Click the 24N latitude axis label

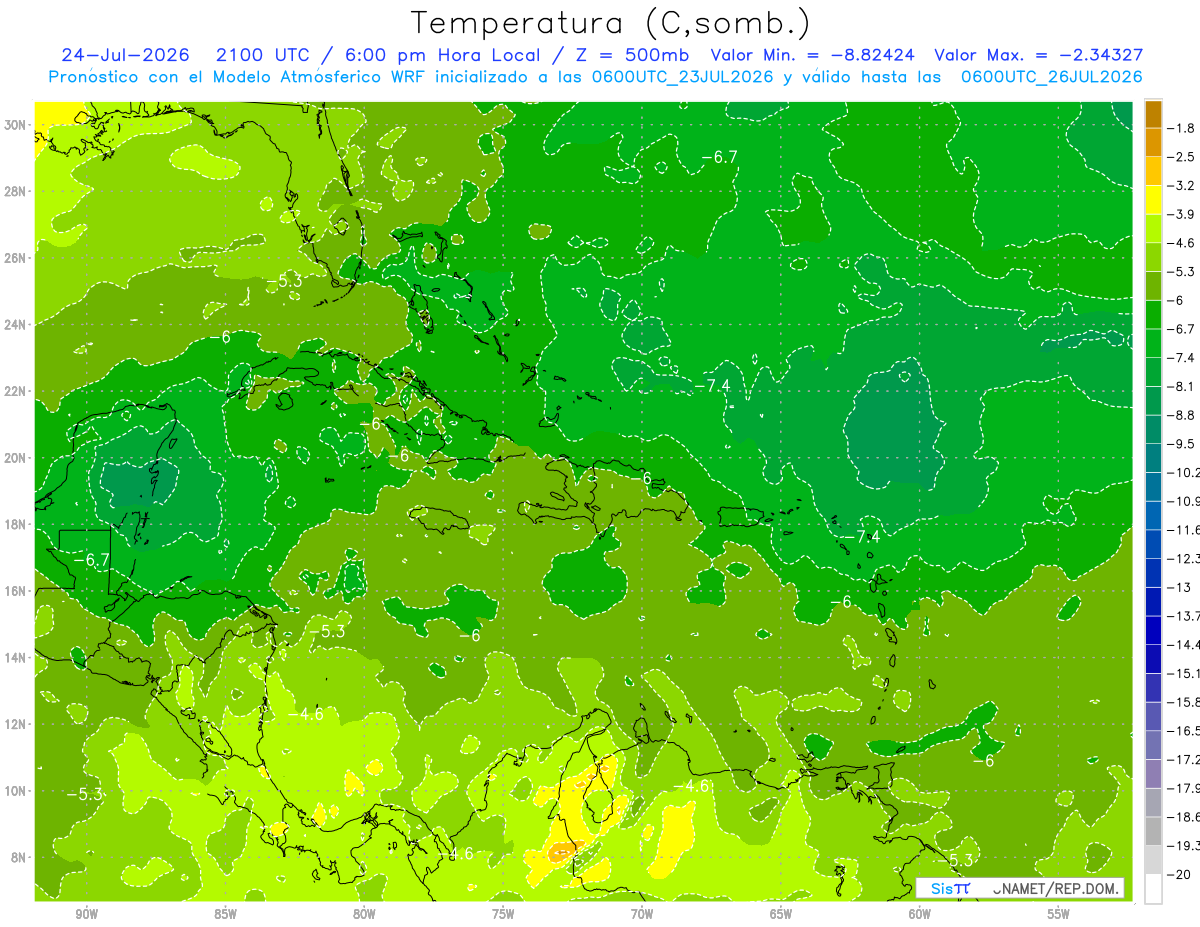(x=16, y=325)
